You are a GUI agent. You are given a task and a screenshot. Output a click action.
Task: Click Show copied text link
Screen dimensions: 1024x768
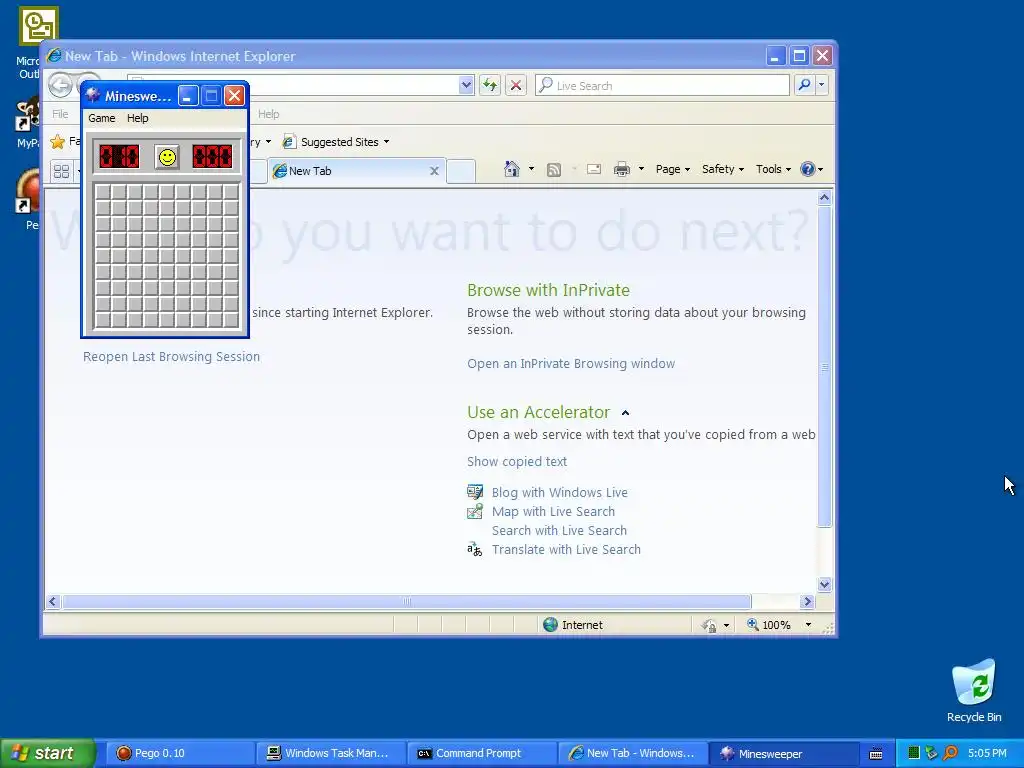[517, 462]
